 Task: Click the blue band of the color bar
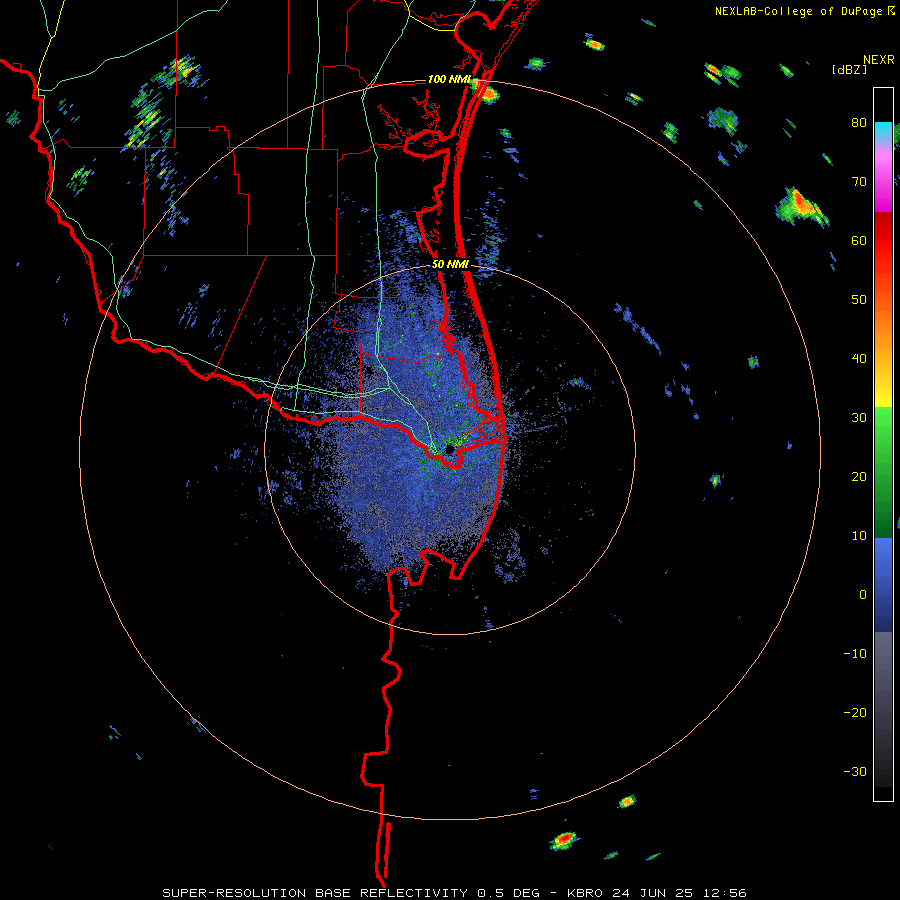click(x=883, y=585)
